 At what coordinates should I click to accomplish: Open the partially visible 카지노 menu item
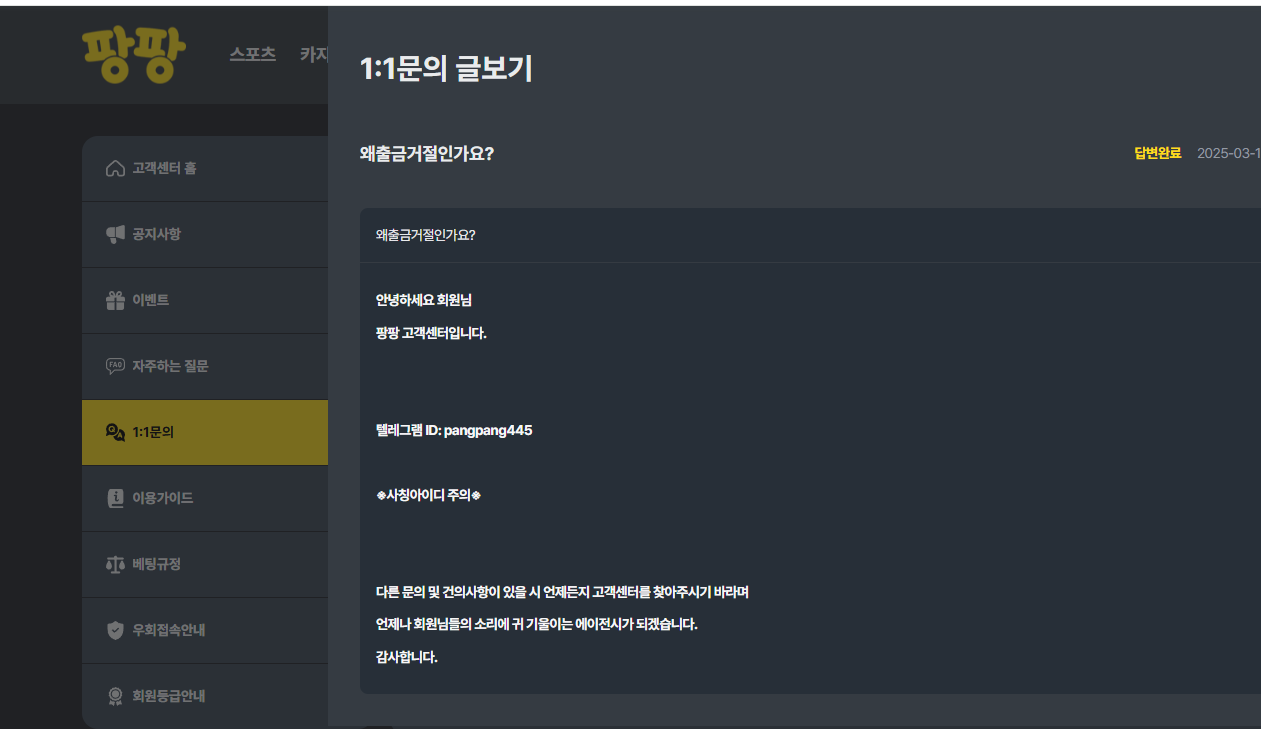click(314, 54)
